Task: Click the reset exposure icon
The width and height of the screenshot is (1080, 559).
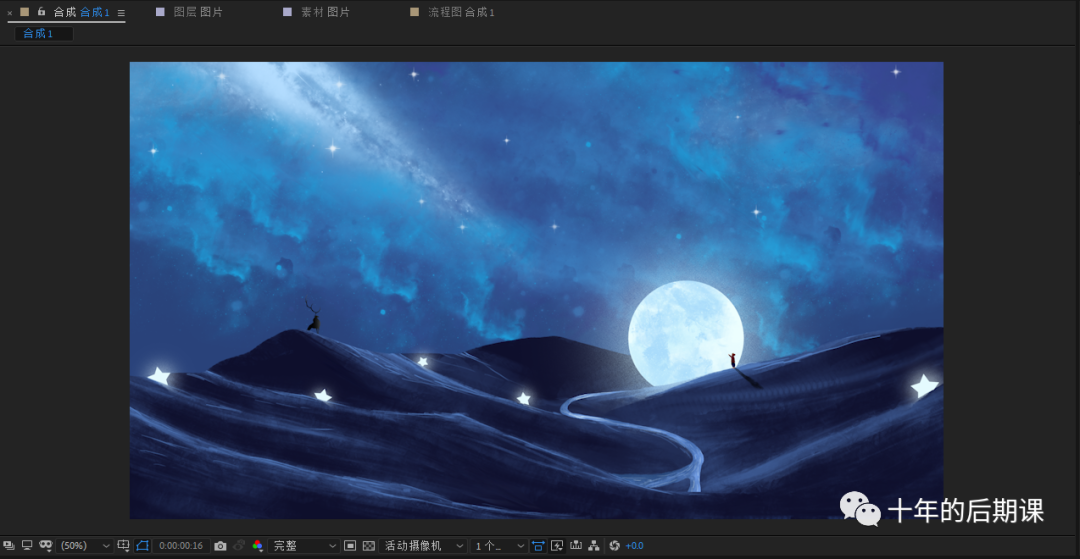Action: (x=614, y=546)
